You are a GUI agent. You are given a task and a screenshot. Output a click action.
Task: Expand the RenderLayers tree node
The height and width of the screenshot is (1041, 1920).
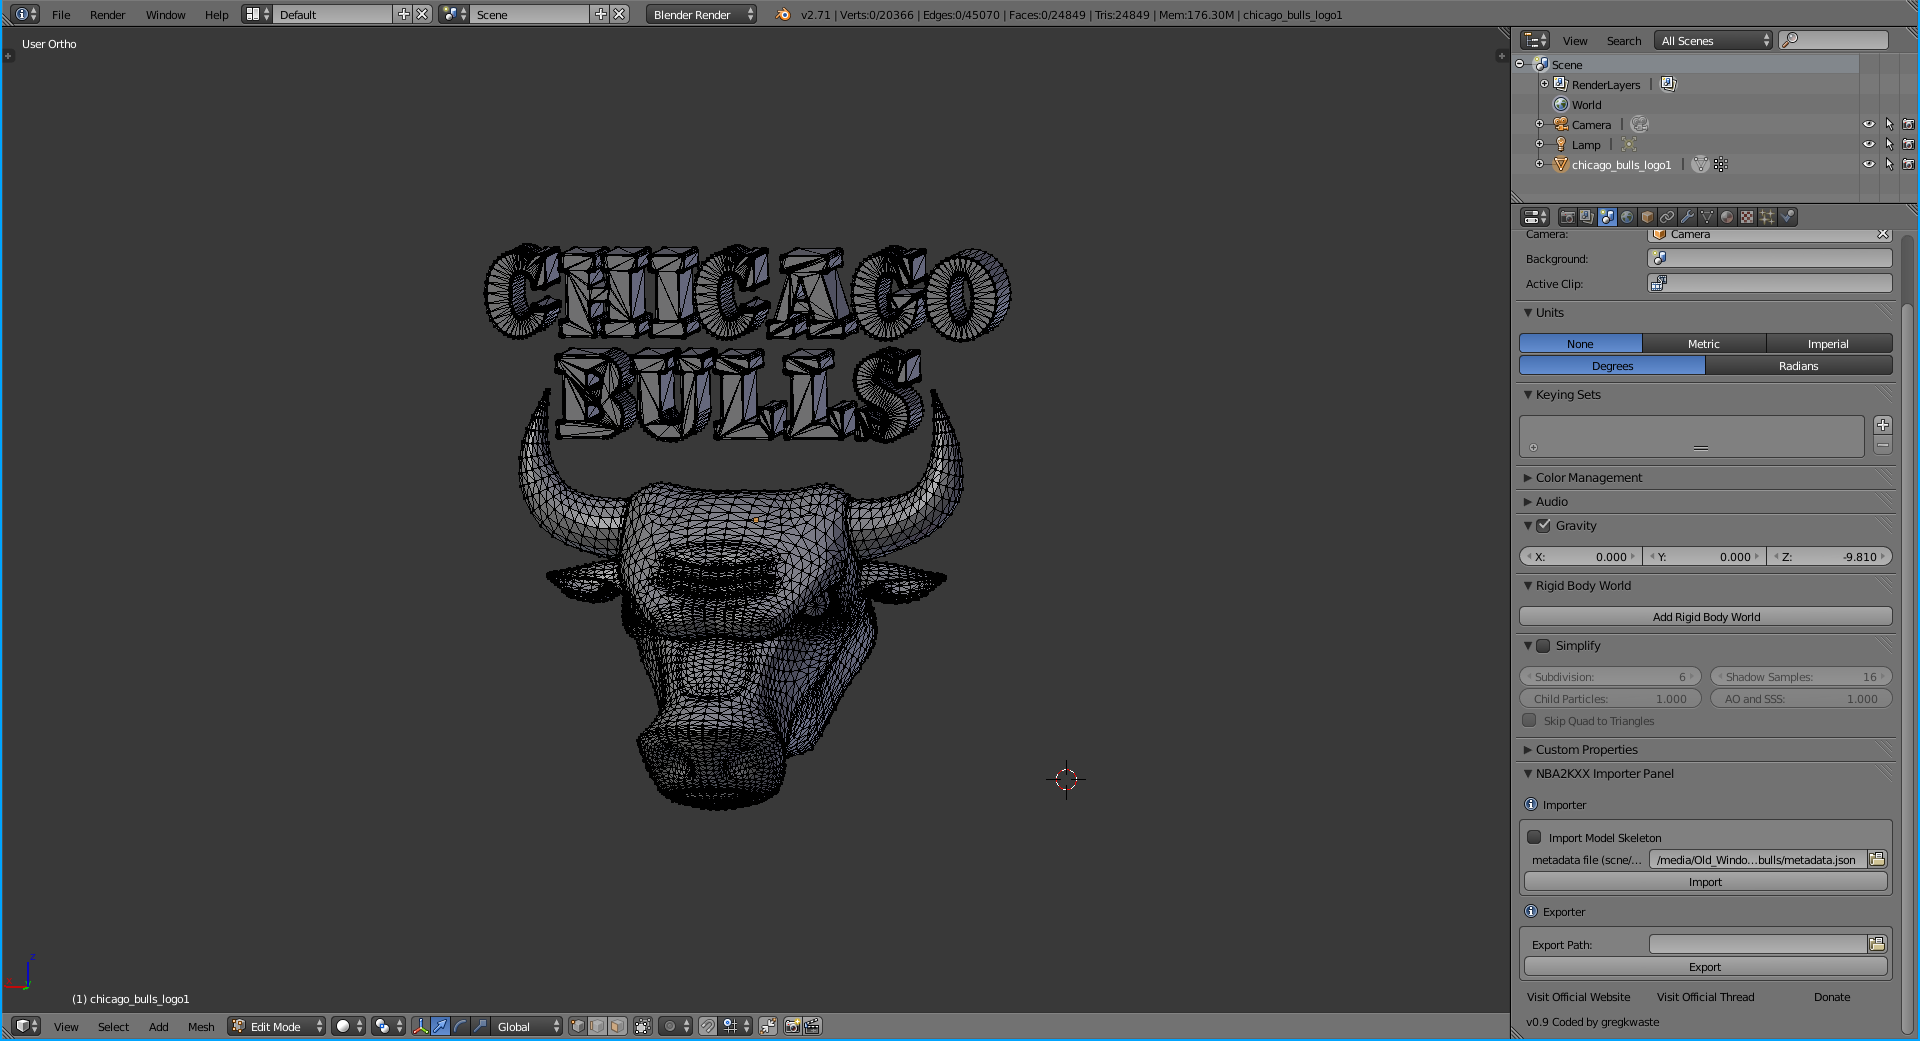click(1545, 84)
